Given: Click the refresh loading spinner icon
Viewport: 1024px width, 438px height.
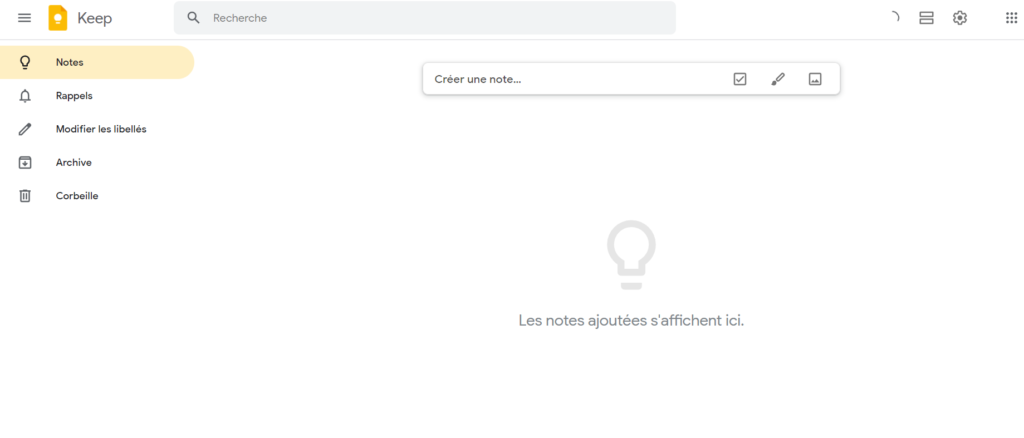Looking at the screenshot, I should [x=893, y=18].
